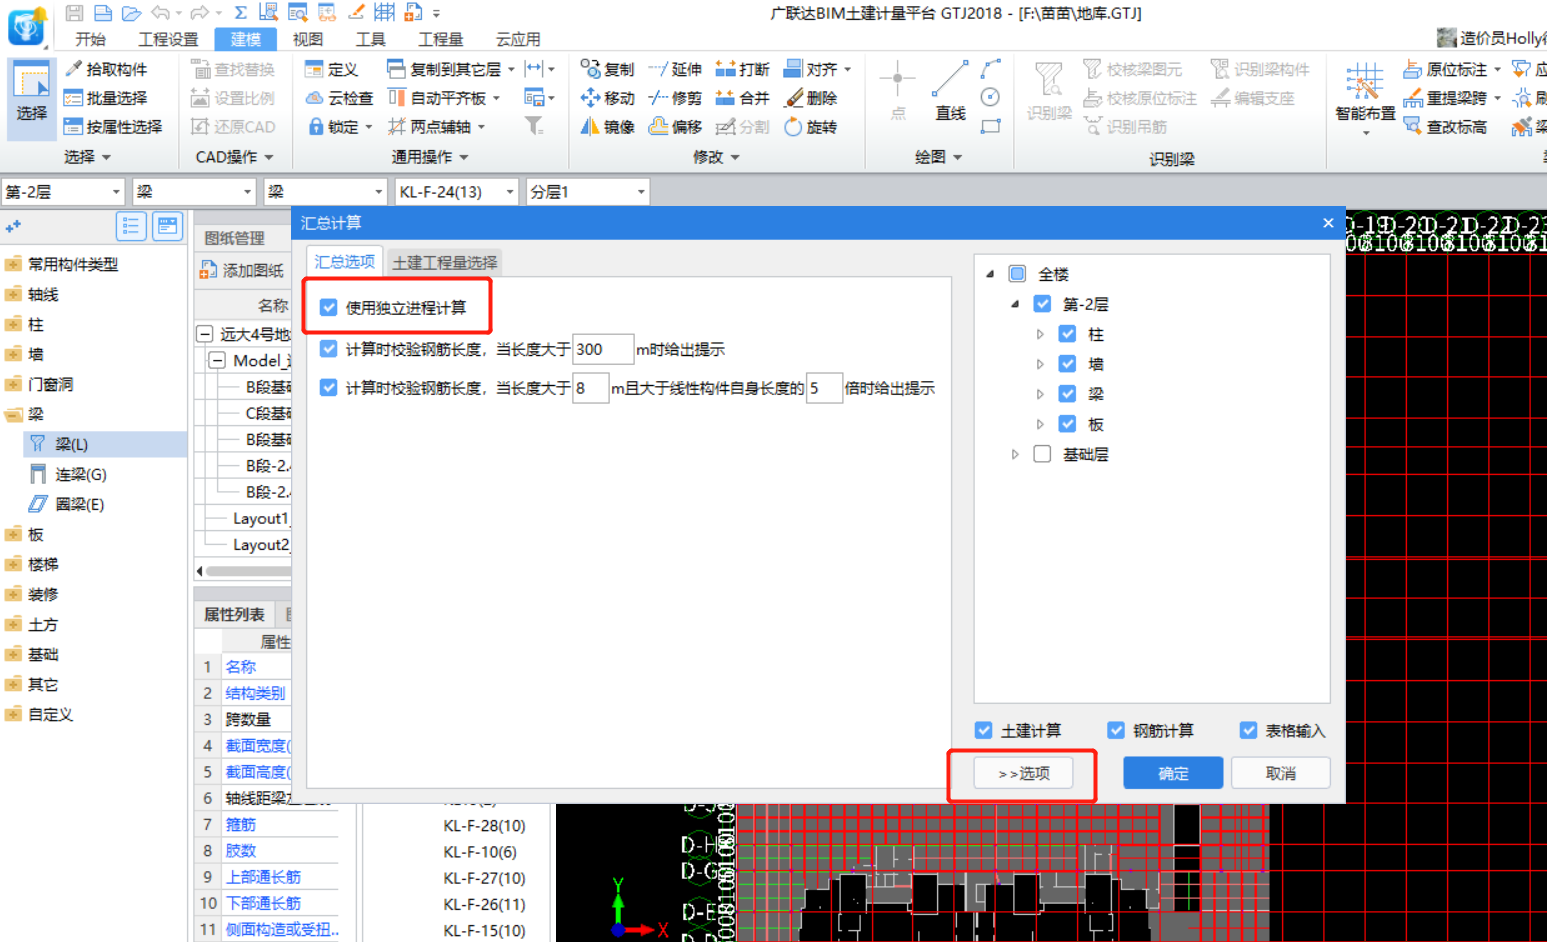Open the 属性列表 panel tab
This screenshot has width=1547, height=942.
(235, 614)
